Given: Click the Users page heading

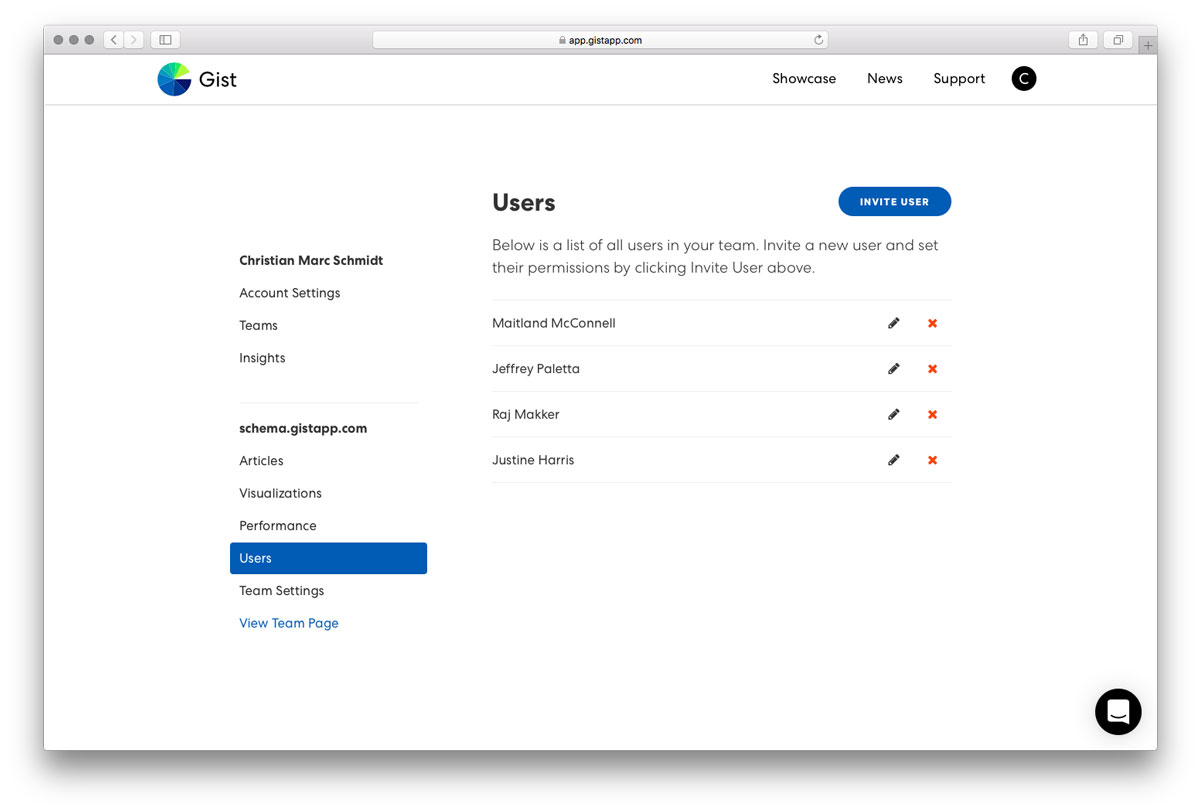Looking at the screenshot, I should click(x=524, y=202).
